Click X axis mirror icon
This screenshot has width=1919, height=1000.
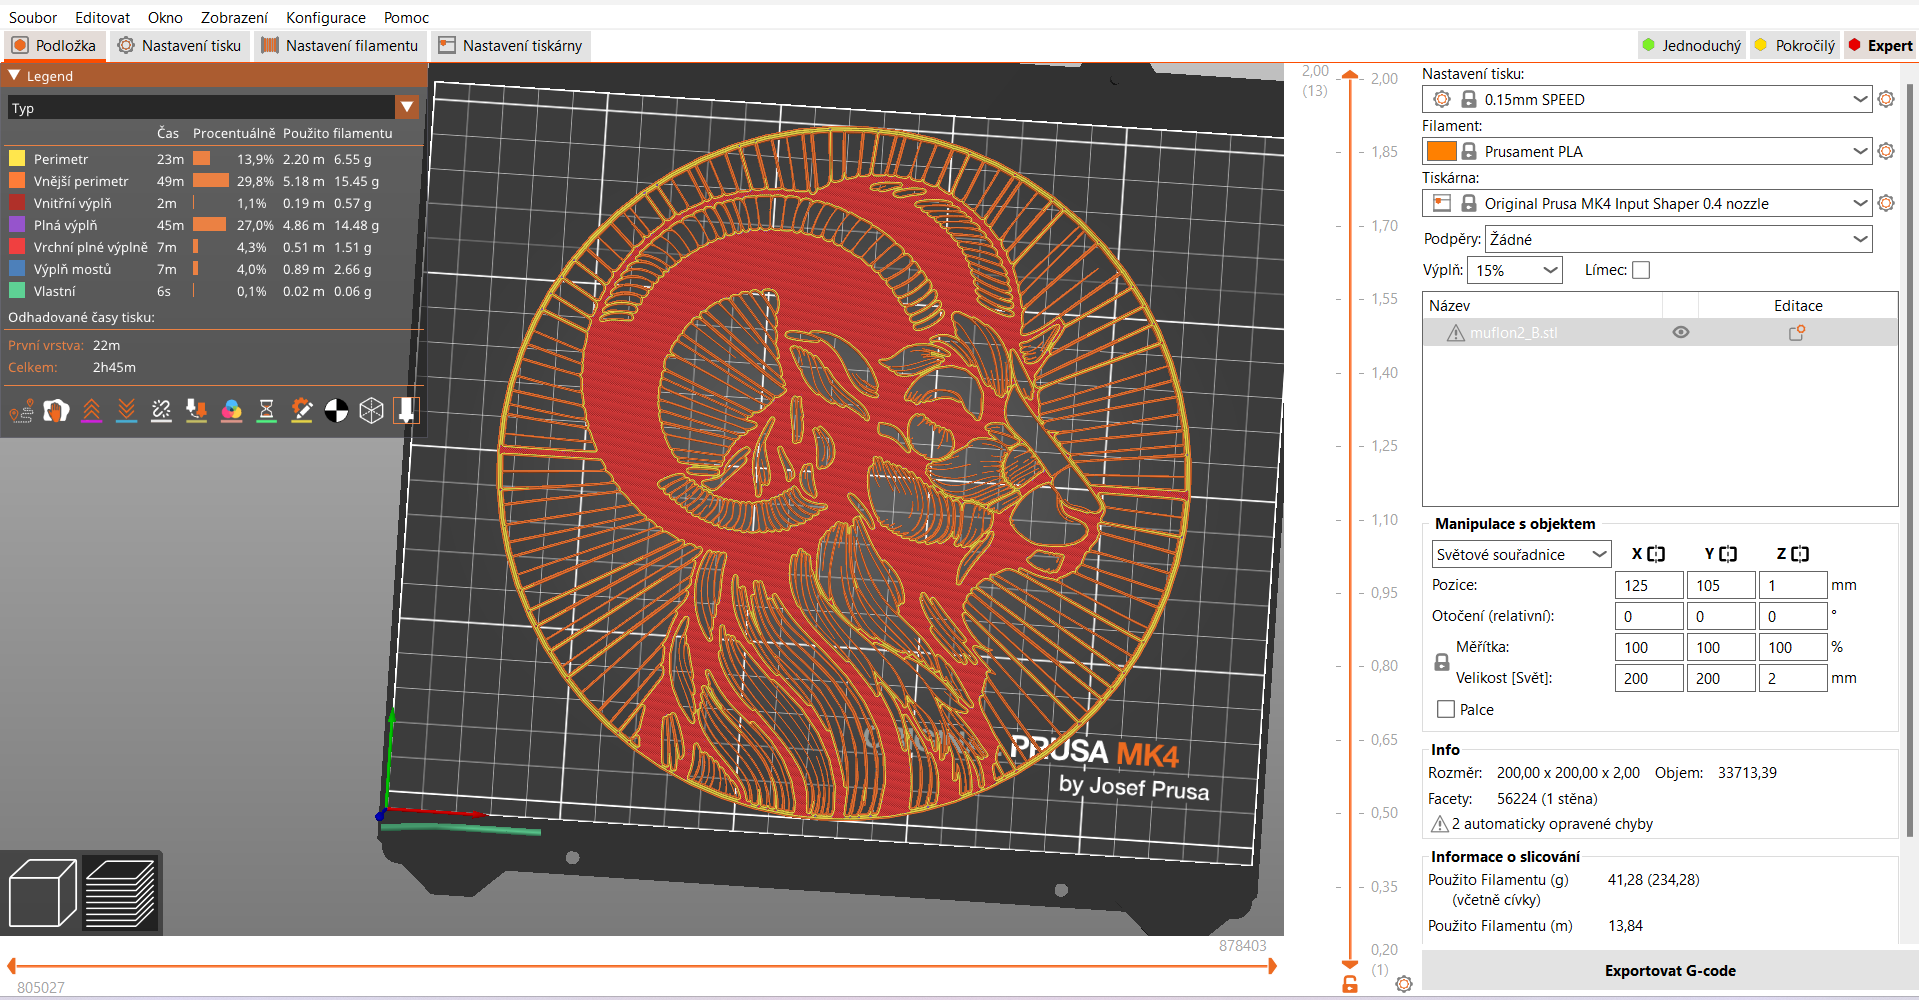[1656, 554]
